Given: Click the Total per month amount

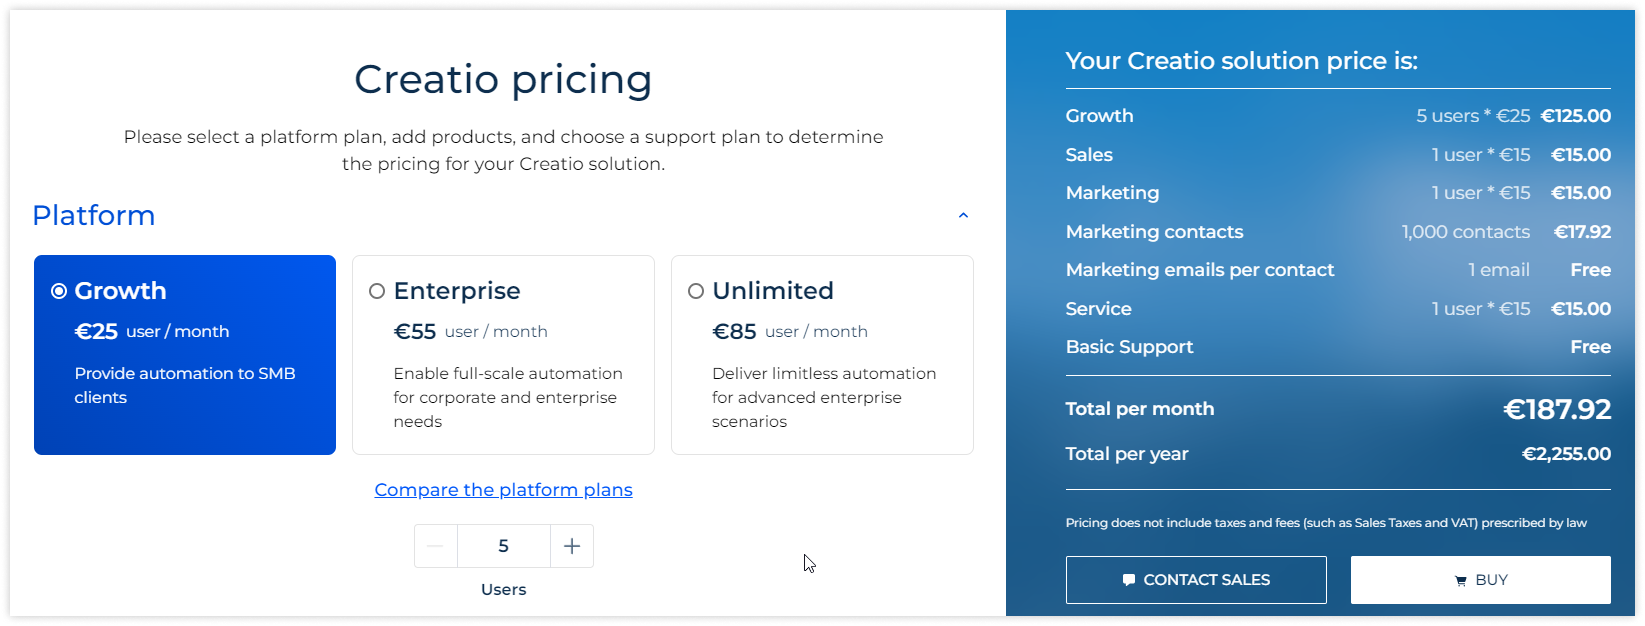Looking at the screenshot, I should (x=1557, y=409).
